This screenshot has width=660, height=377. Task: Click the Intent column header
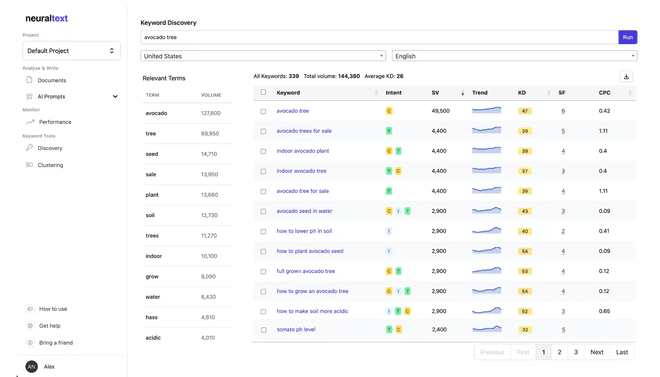pyautogui.click(x=394, y=93)
